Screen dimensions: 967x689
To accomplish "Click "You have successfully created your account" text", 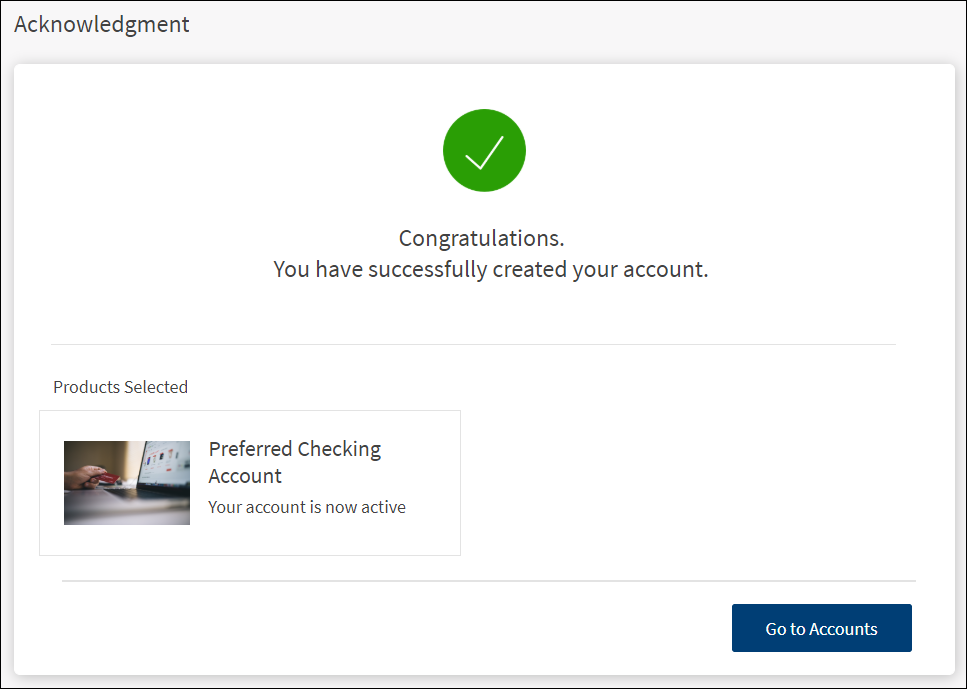I will [490, 269].
